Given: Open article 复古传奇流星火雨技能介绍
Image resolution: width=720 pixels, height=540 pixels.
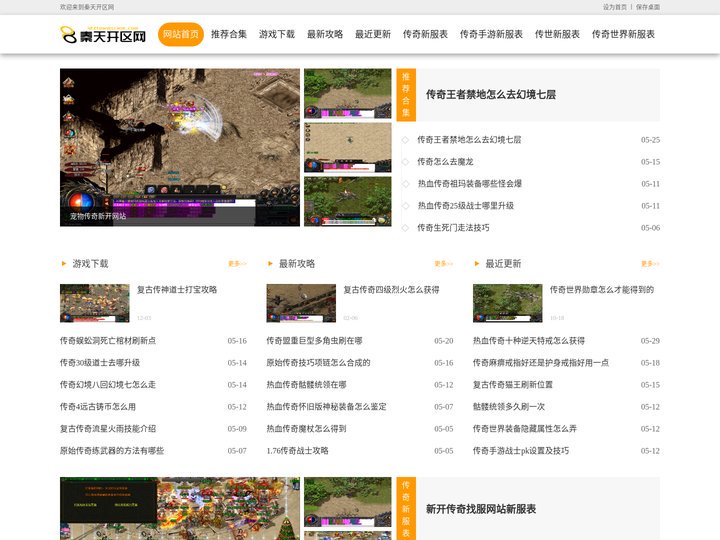Looking at the screenshot, I should [108, 429].
